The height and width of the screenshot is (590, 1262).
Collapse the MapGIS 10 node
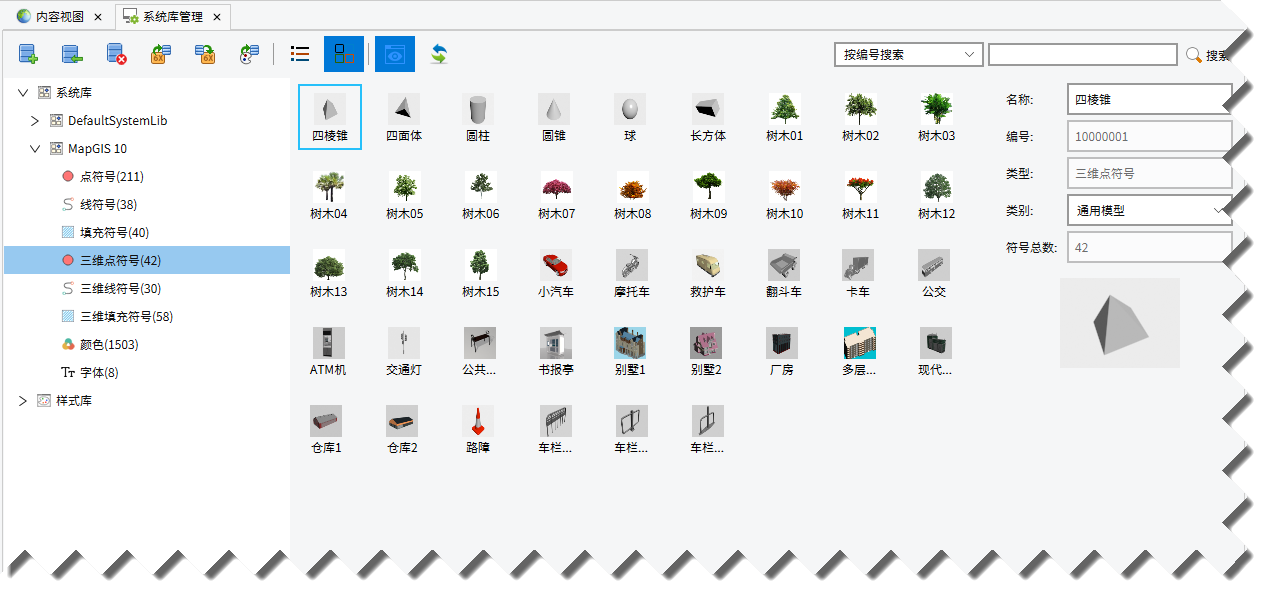pos(35,148)
